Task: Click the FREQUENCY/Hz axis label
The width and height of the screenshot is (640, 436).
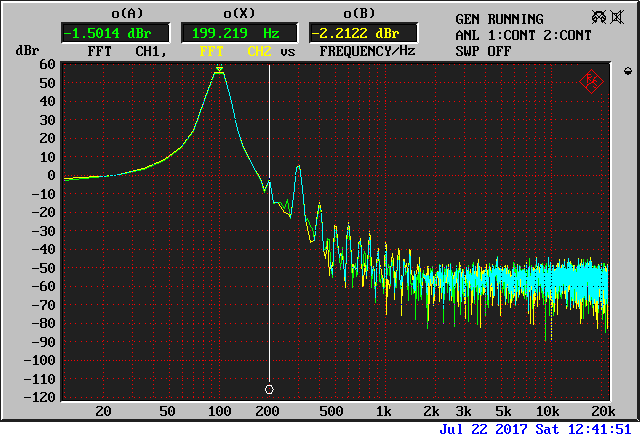Action: pyautogui.click(x=367, y=51)
